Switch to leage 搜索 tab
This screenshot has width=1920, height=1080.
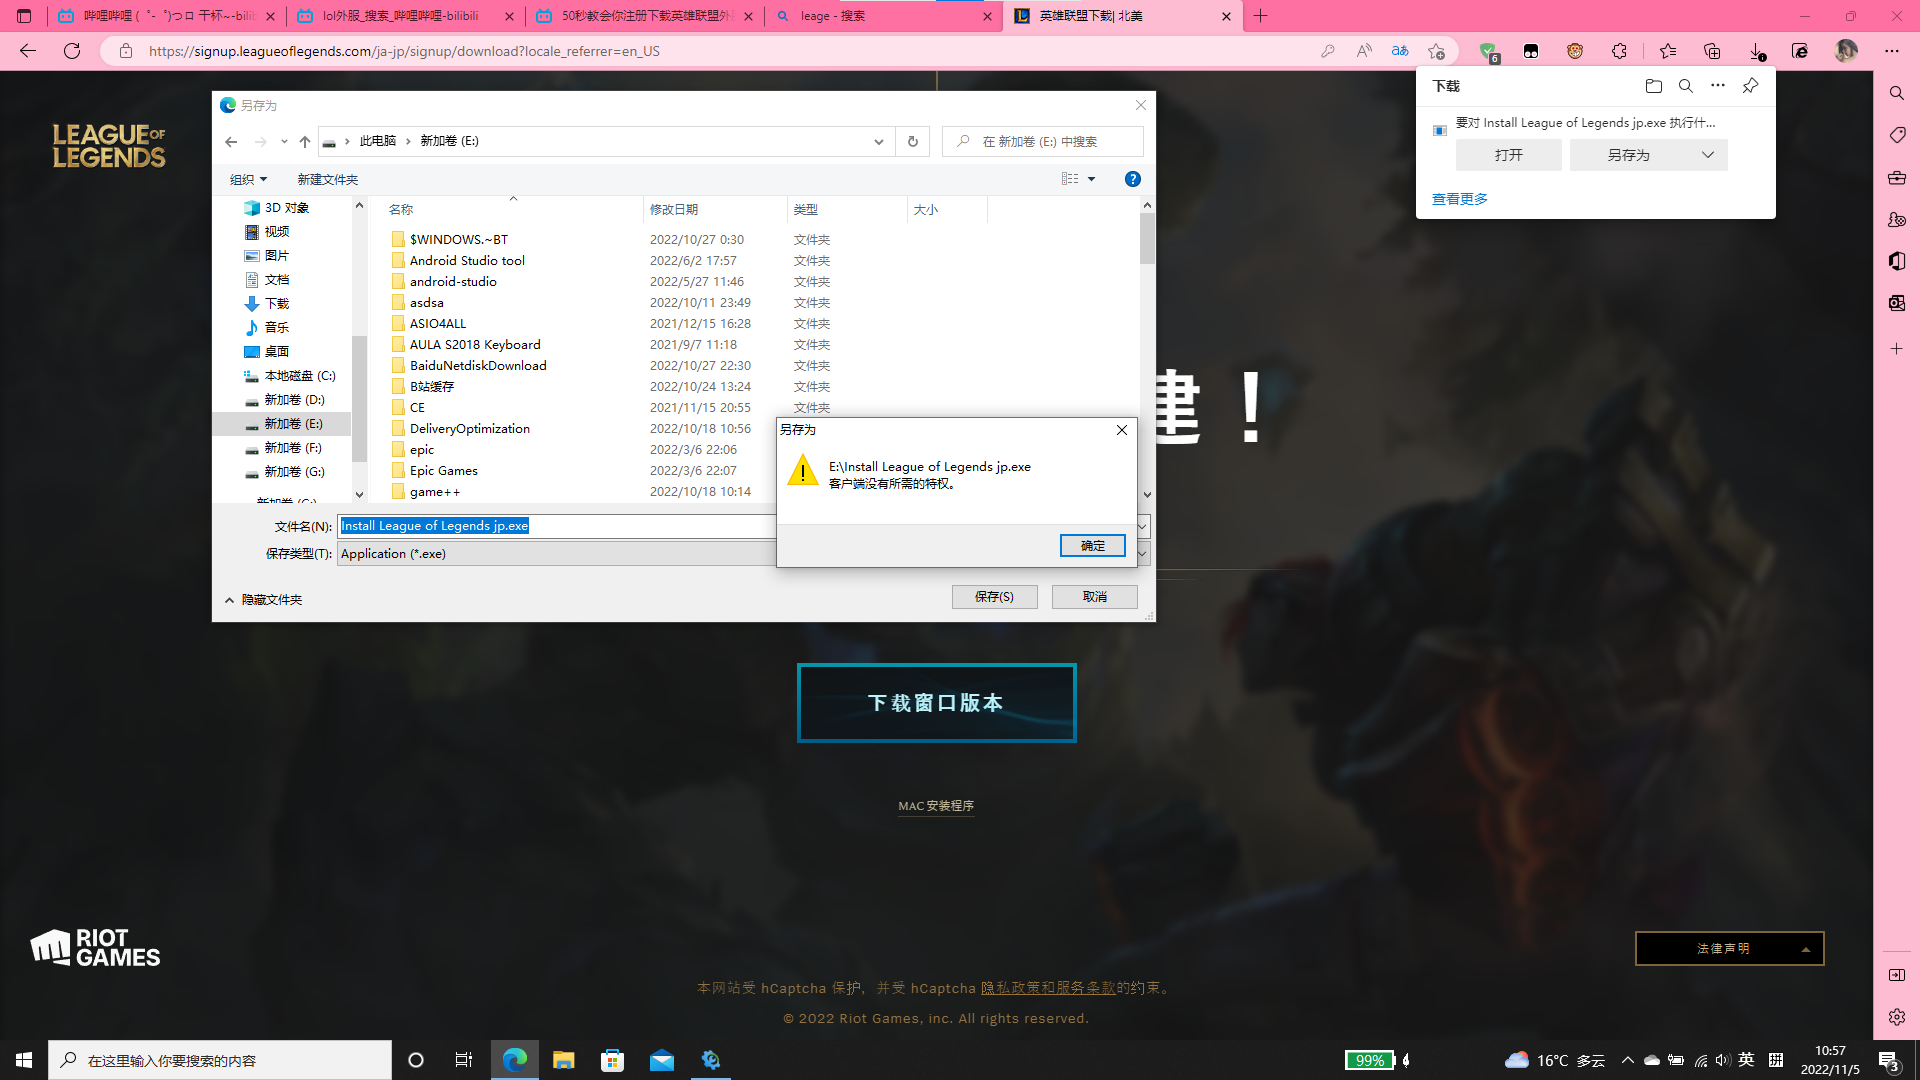[x=884, y=16]
